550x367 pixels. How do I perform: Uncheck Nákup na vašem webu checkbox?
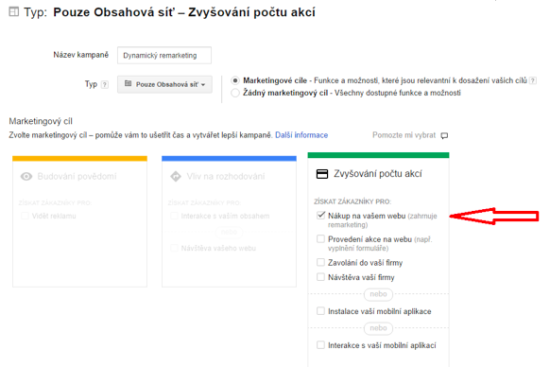click(x=321, y=215)
